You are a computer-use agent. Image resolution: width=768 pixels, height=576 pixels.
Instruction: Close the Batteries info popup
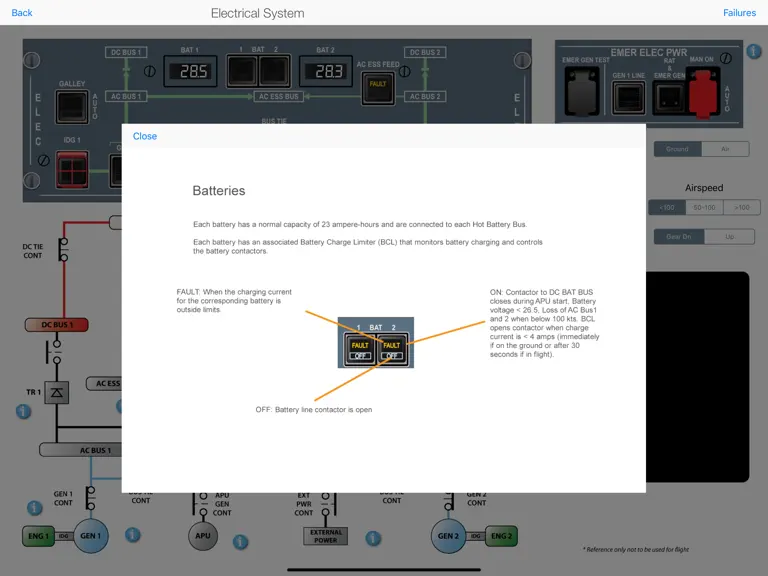coord(144,136)
